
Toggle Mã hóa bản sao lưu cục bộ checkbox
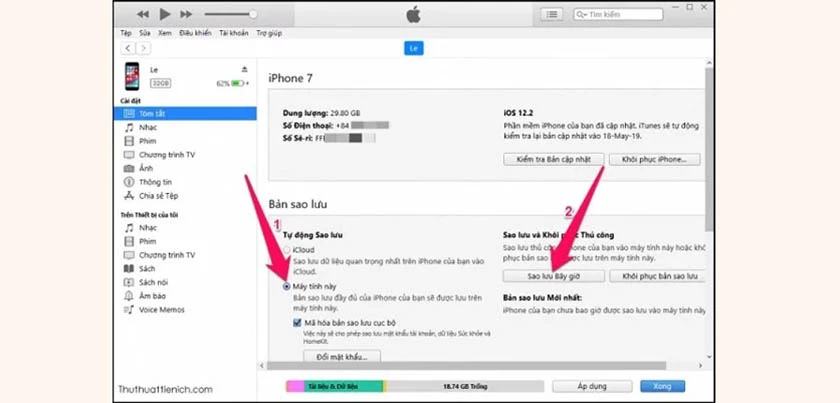pos(297,323)
